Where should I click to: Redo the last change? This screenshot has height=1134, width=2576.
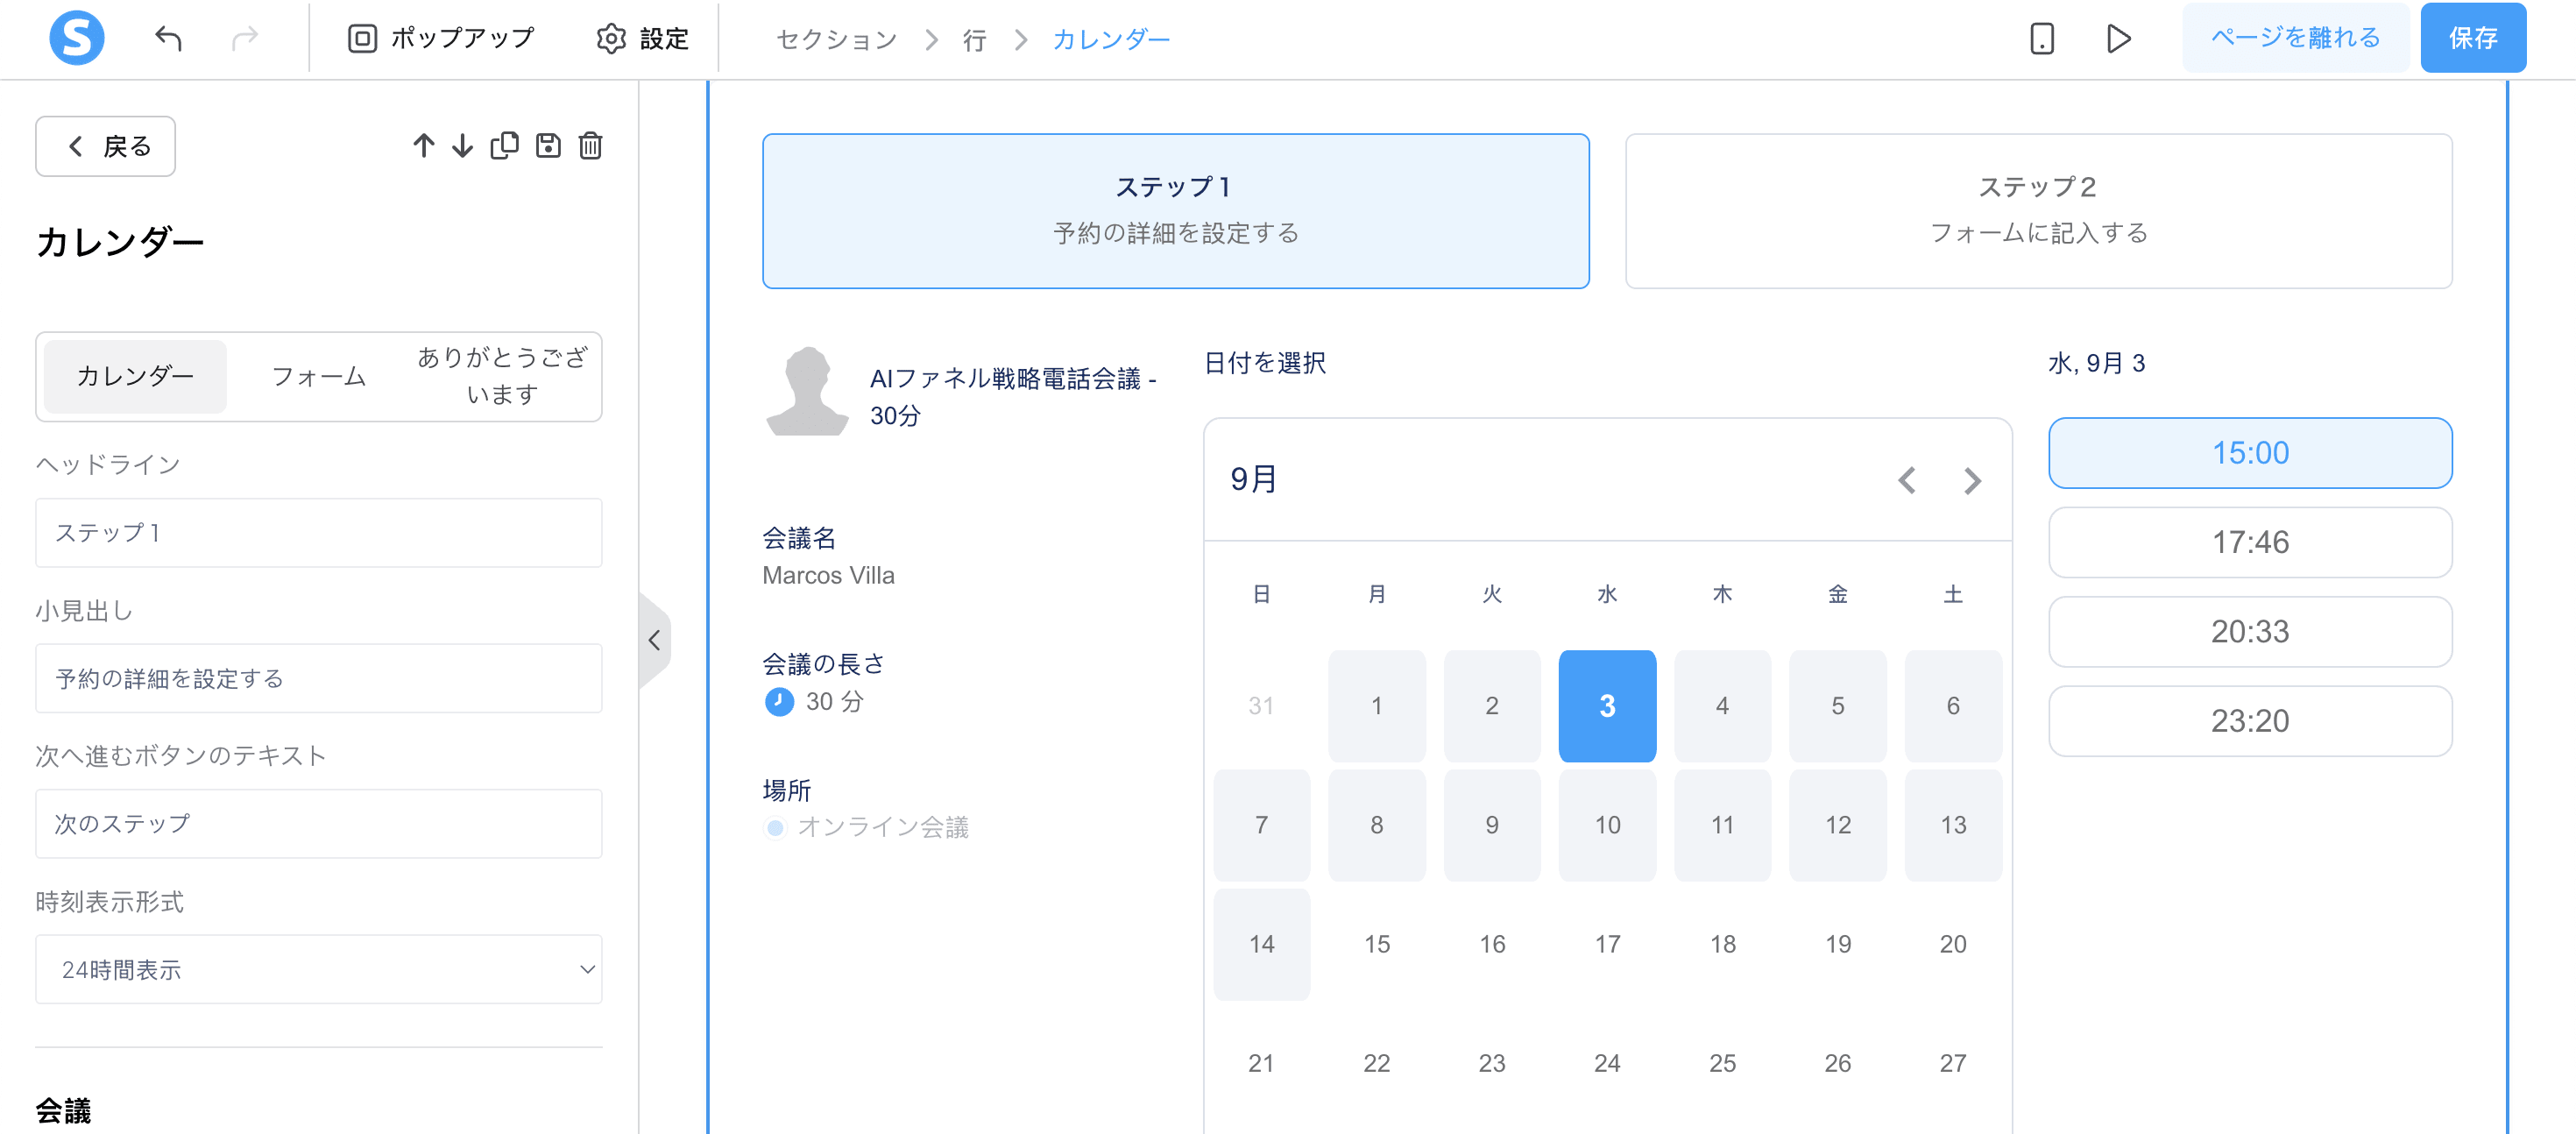(x=245, y=38)
